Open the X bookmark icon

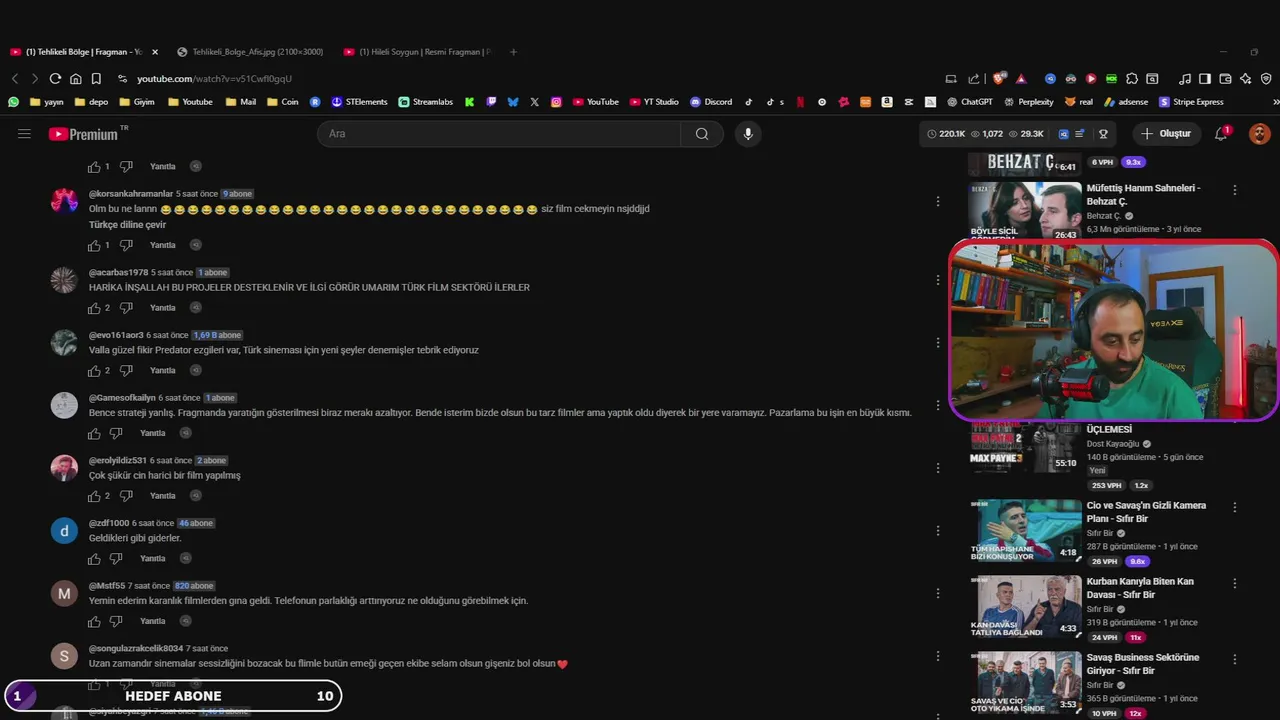[535, 102]
